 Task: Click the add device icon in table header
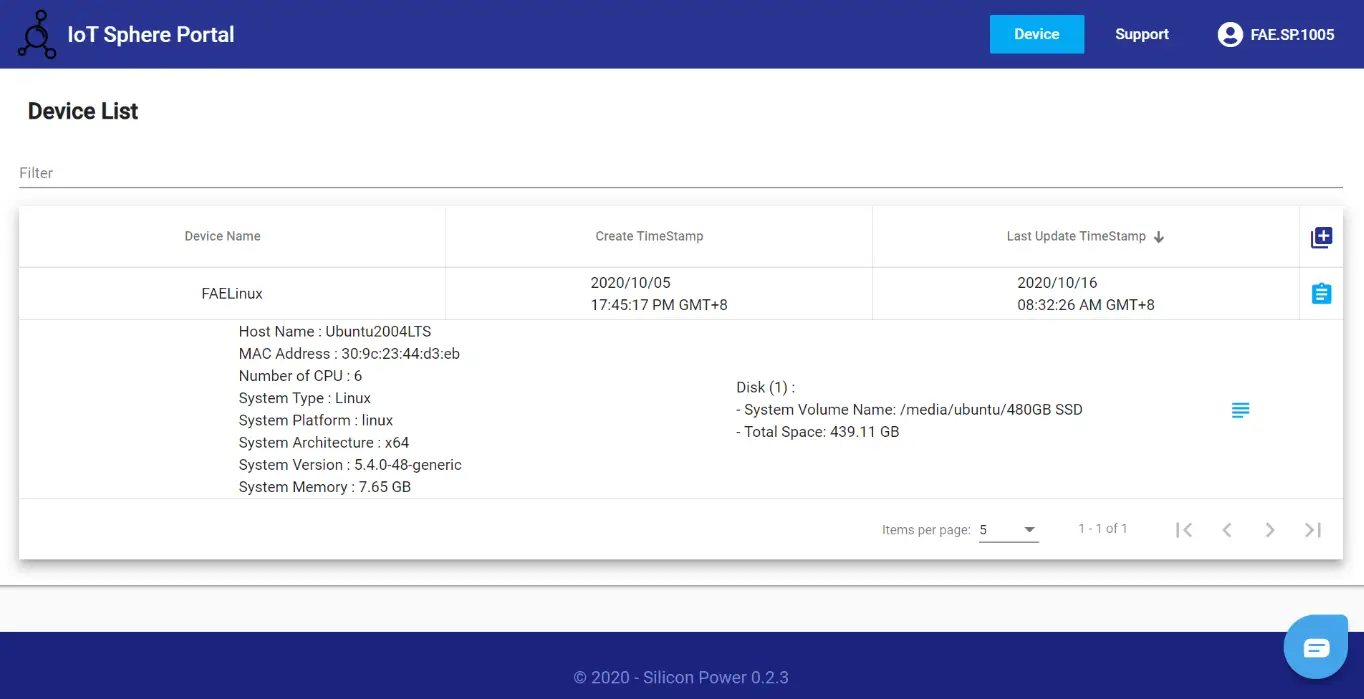1321,237
